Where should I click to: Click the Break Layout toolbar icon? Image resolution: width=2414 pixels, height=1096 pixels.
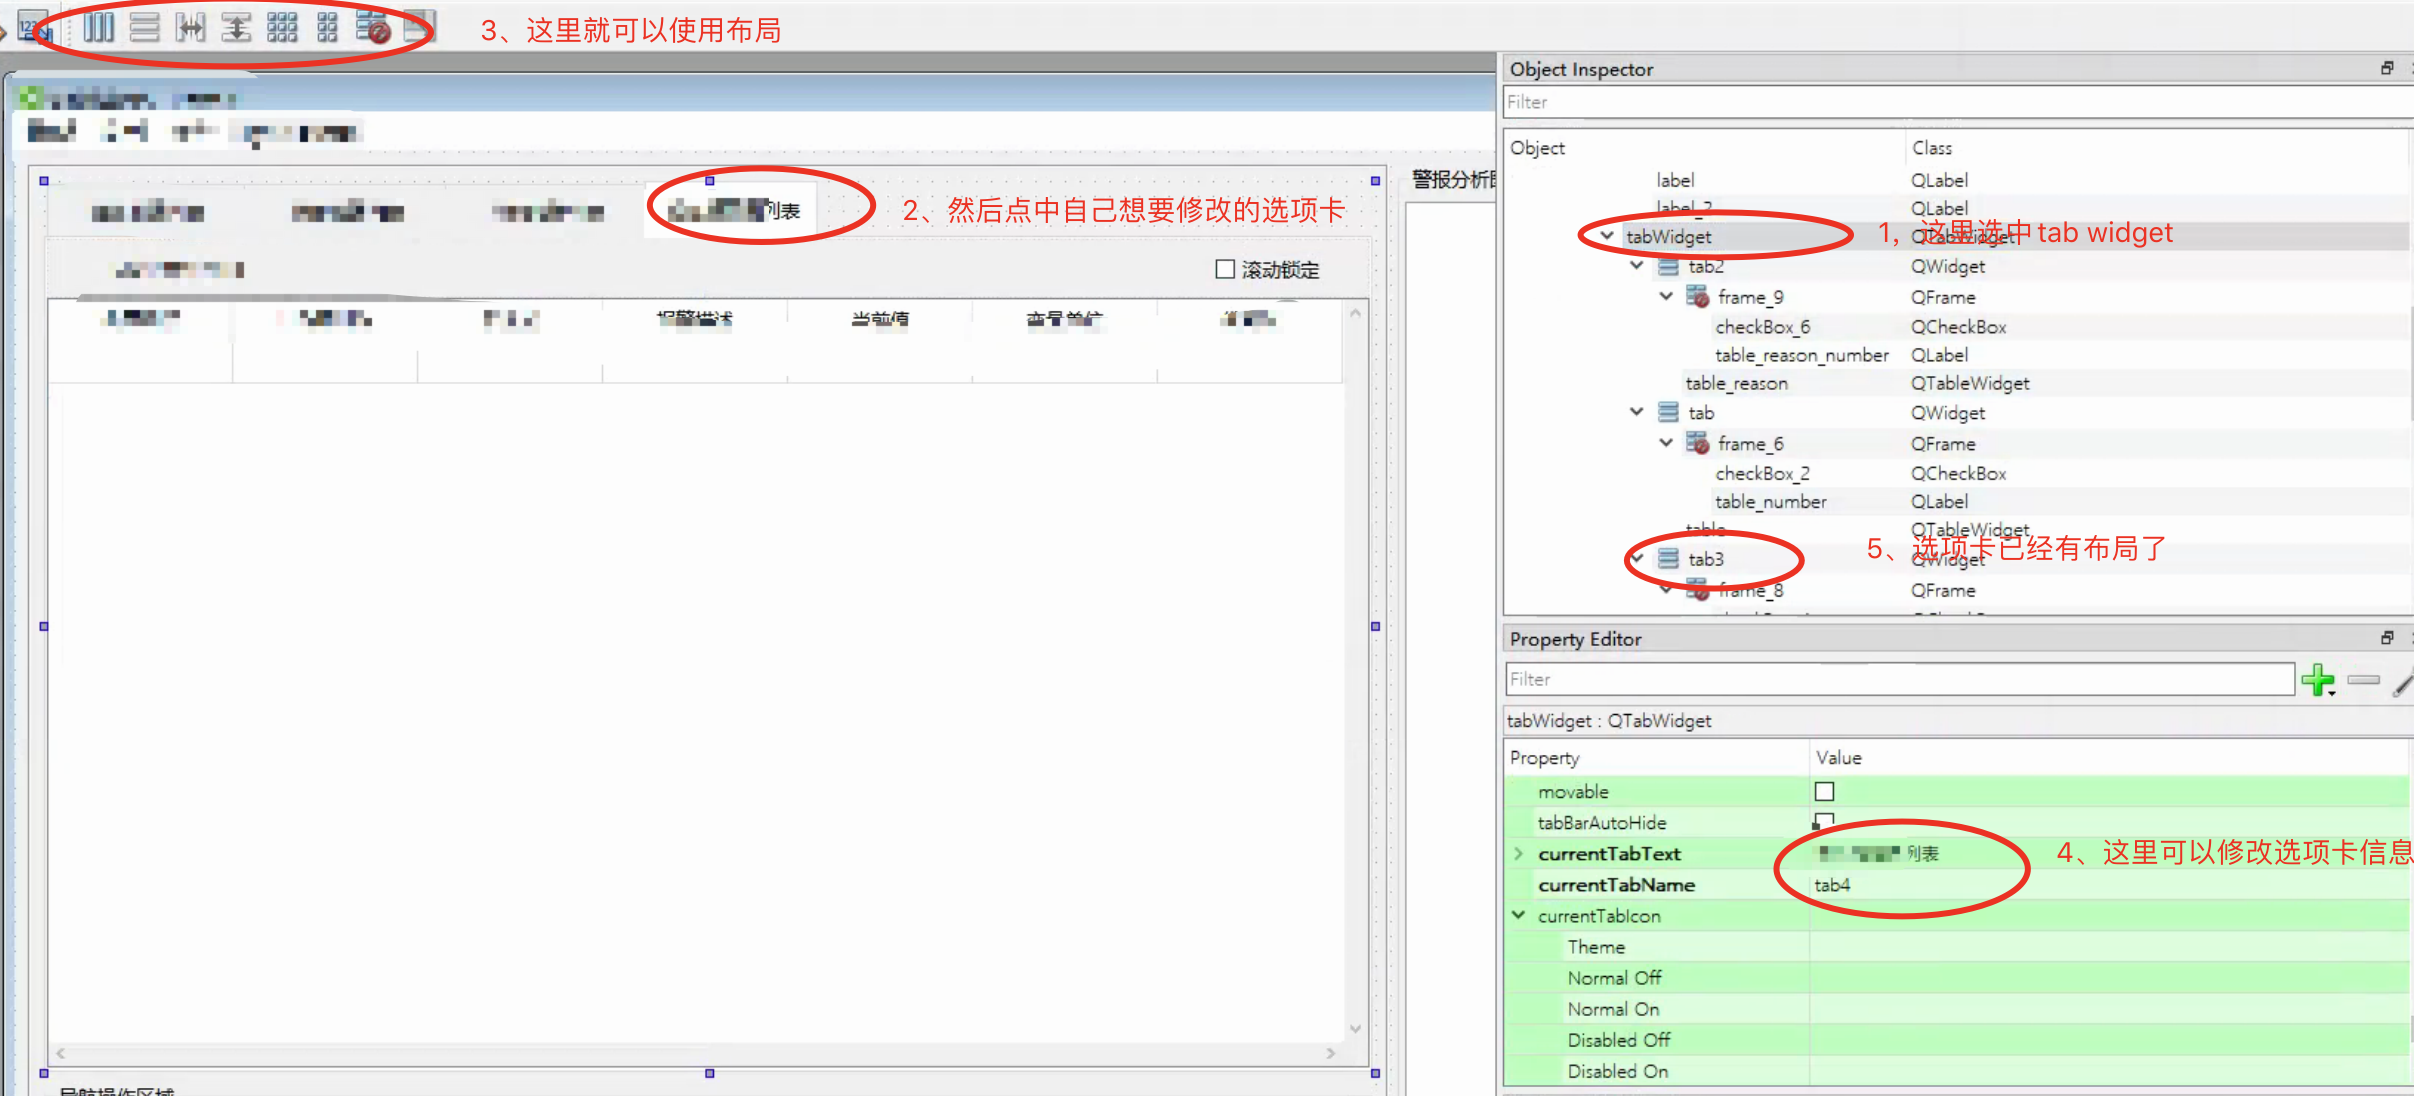pos(373,27)
